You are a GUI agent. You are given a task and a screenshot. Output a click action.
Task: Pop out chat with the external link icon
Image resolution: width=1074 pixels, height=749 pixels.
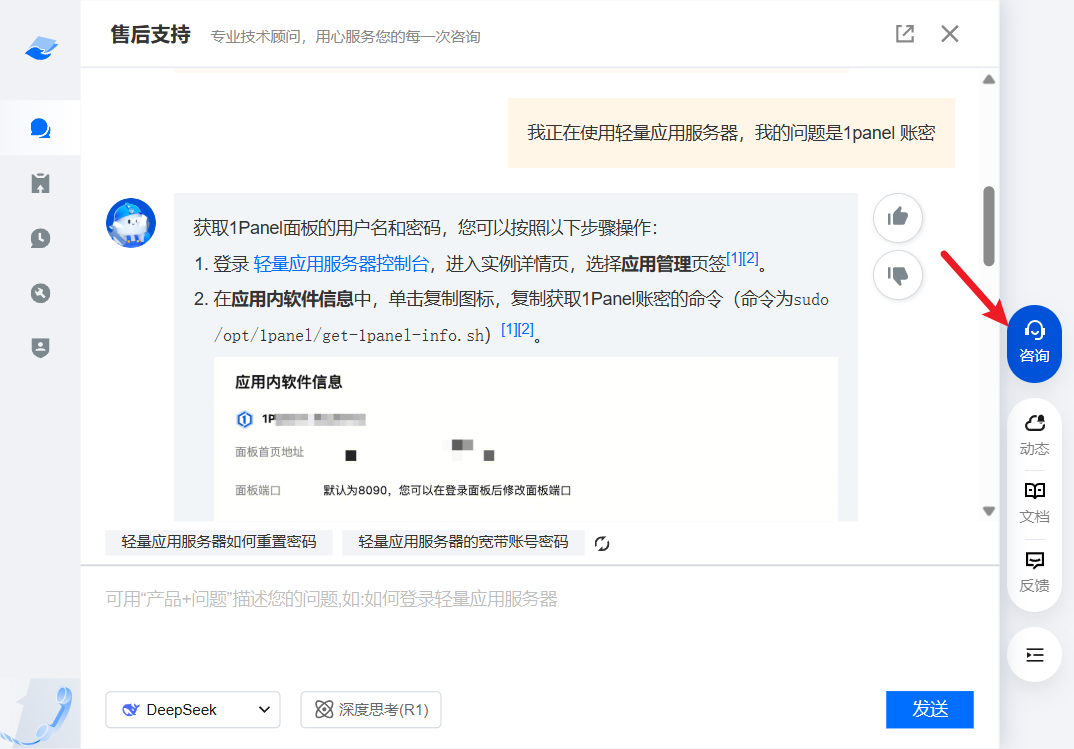coord(904,33)
